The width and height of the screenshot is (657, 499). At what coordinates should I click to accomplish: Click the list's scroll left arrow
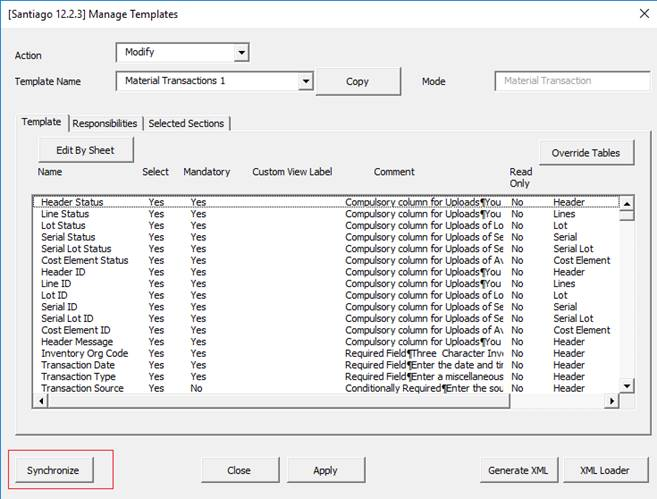[x=41, y=401]
